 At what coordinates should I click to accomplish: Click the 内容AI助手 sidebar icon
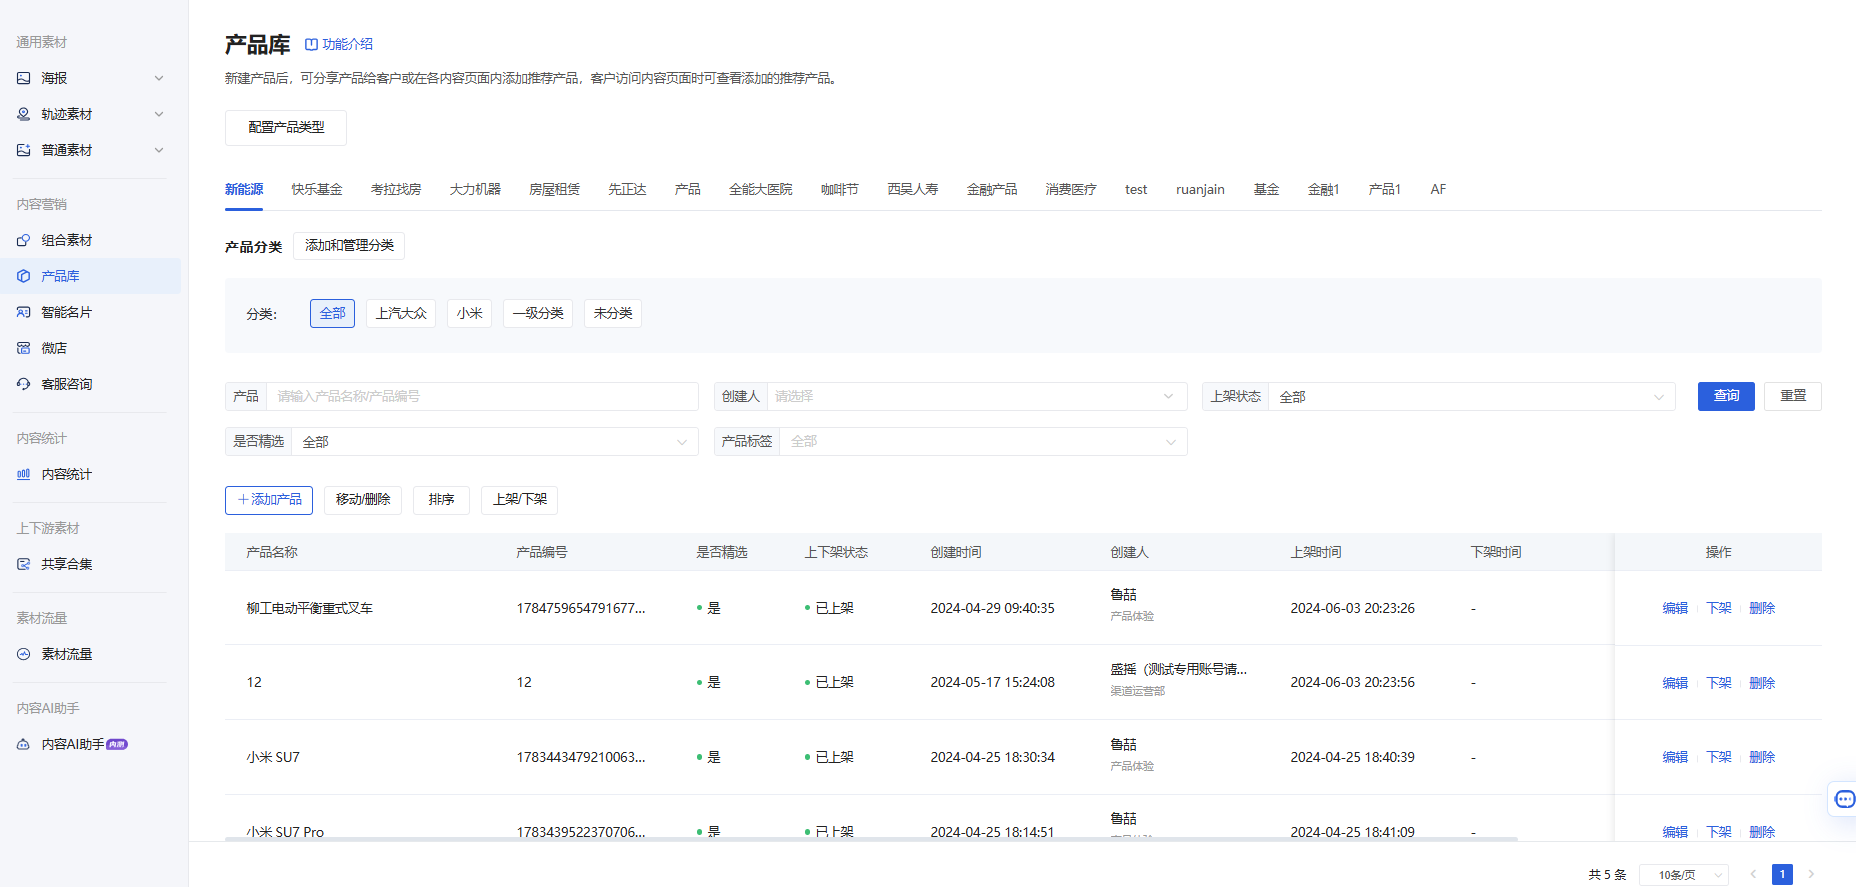(x=24, y=744)
